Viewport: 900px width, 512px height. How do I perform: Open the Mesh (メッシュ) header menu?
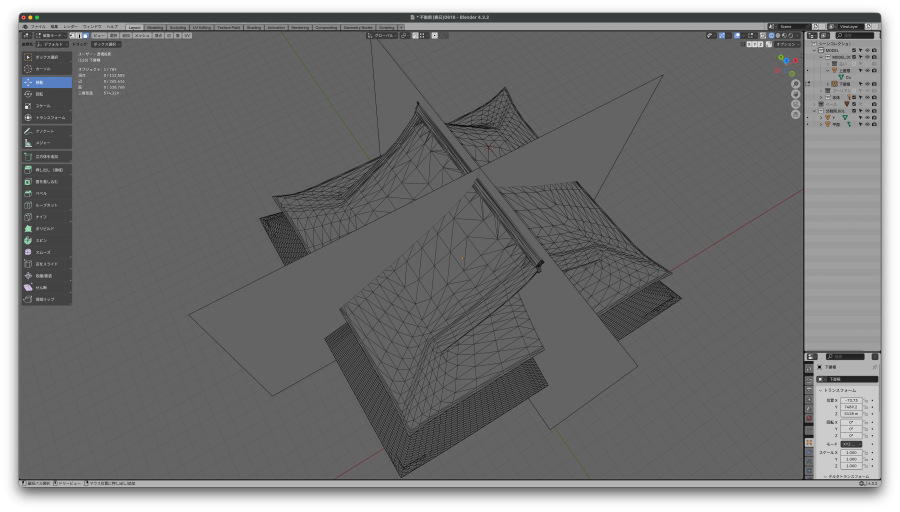142,35
